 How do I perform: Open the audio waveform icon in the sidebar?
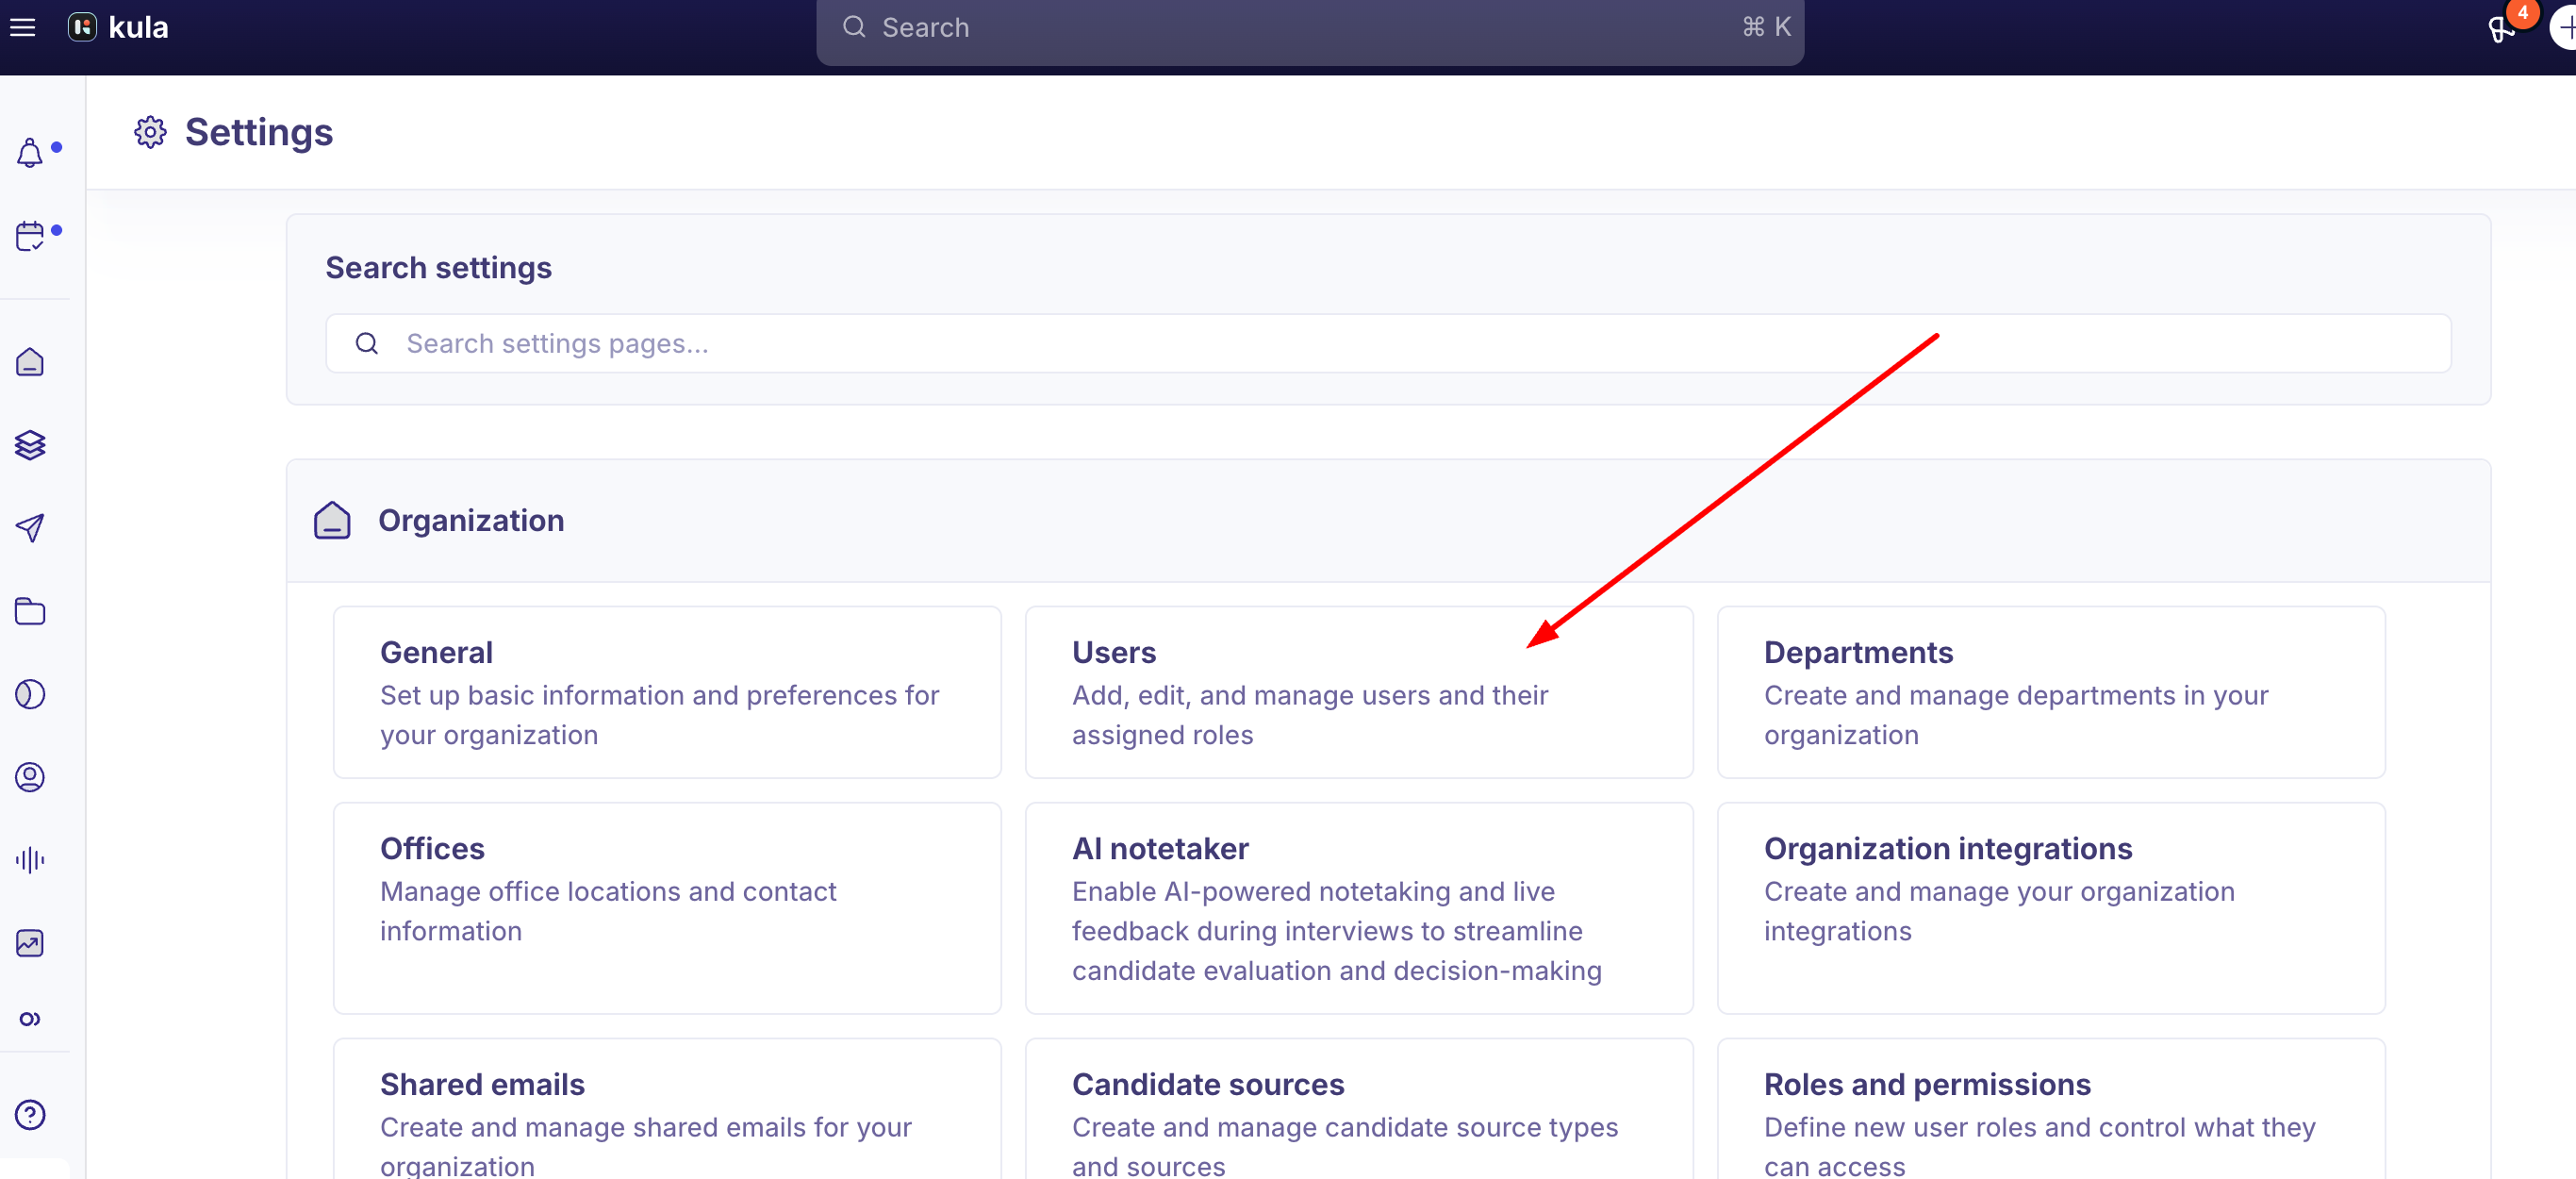click(x=30, y=860)
